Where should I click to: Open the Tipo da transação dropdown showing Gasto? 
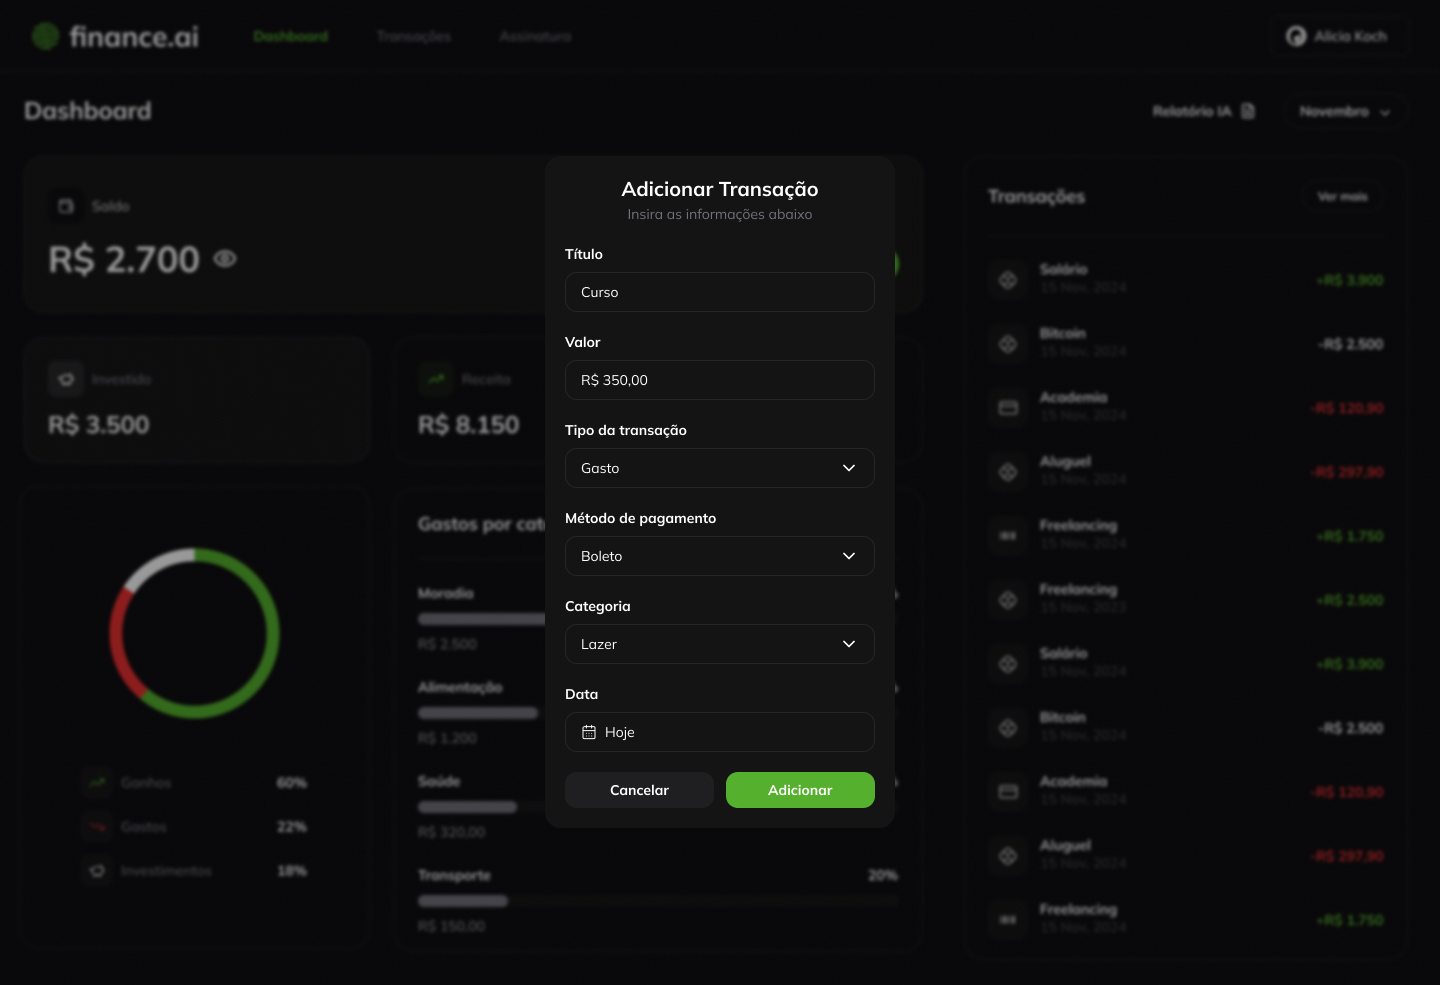[720, 468]
